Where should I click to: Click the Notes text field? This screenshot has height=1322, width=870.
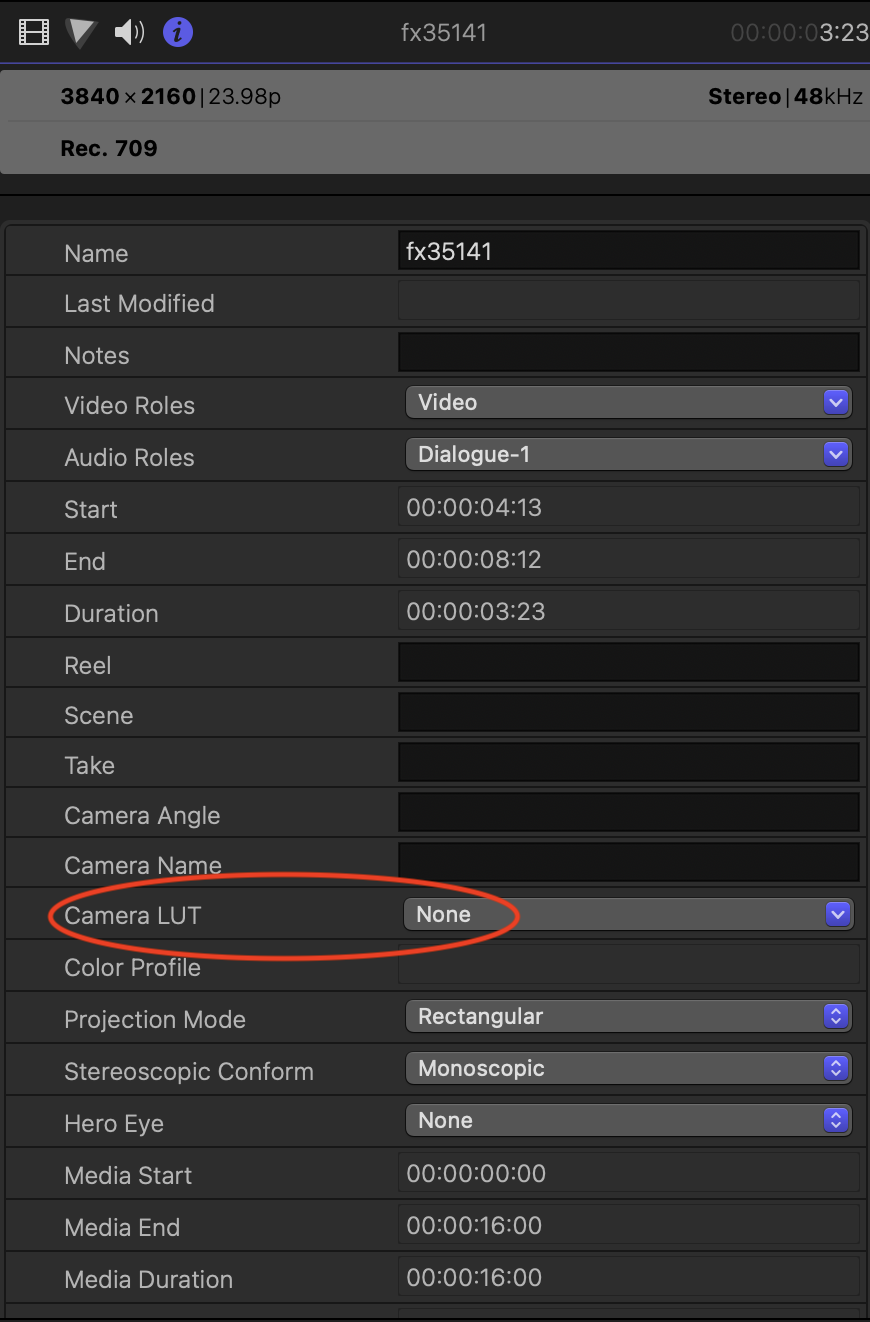coord(628,353)
